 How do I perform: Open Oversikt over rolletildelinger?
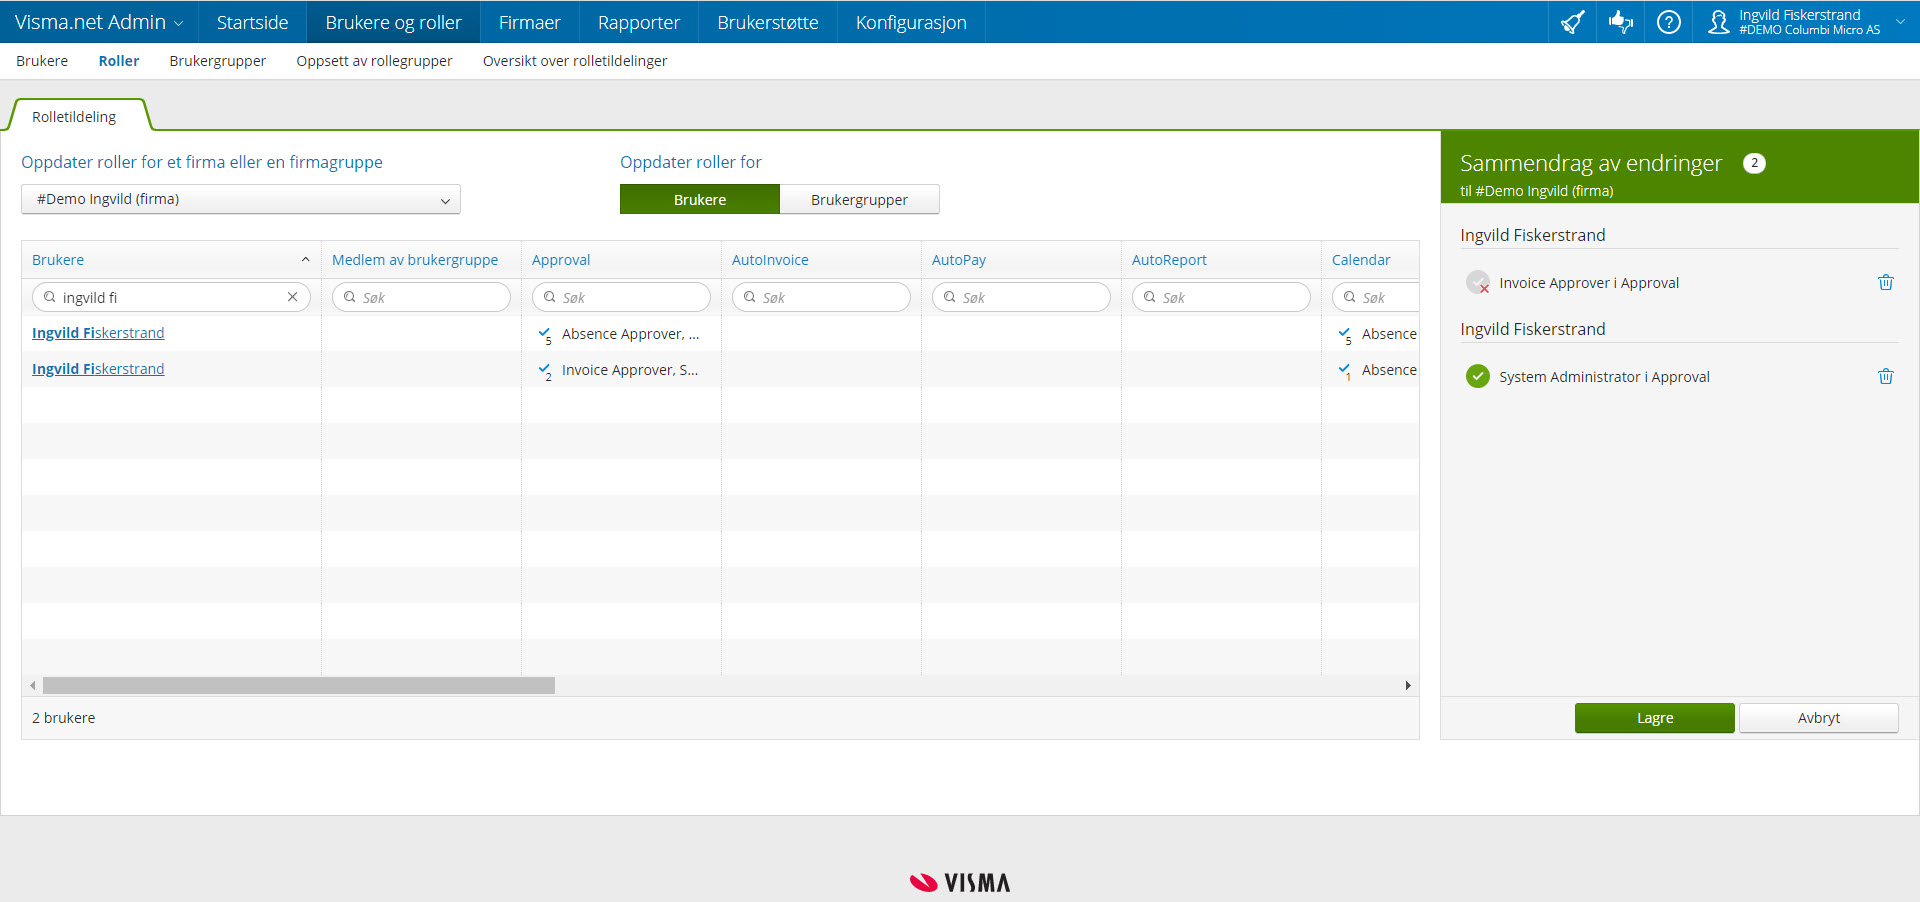[575, 61]
